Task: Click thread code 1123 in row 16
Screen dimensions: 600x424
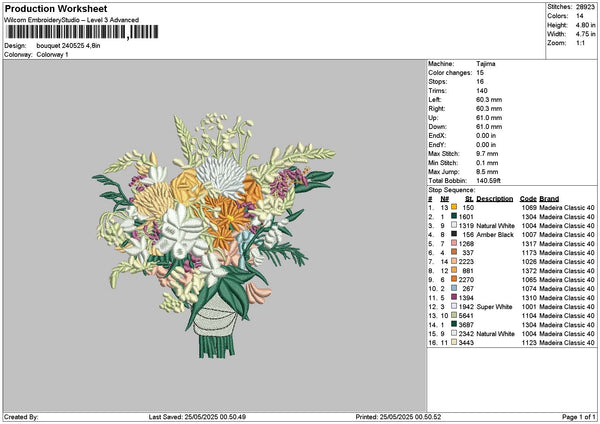Action: (x=529, y=342)
